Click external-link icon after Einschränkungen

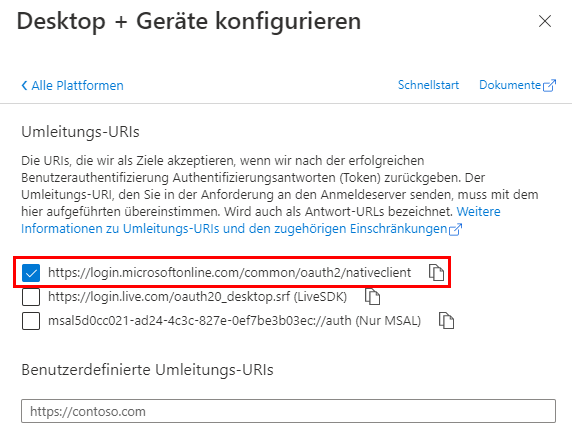pyautogui.click(x=455, y=229)
